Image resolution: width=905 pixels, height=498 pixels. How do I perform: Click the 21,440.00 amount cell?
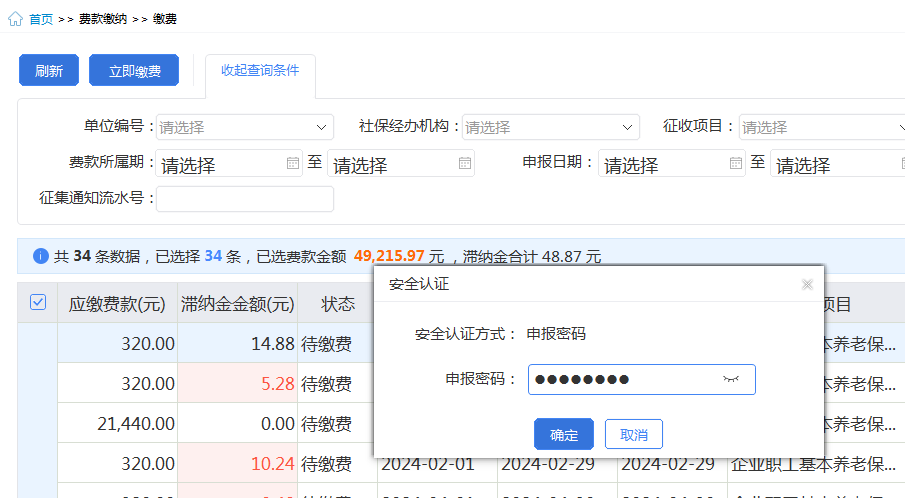tap(117, 424)
